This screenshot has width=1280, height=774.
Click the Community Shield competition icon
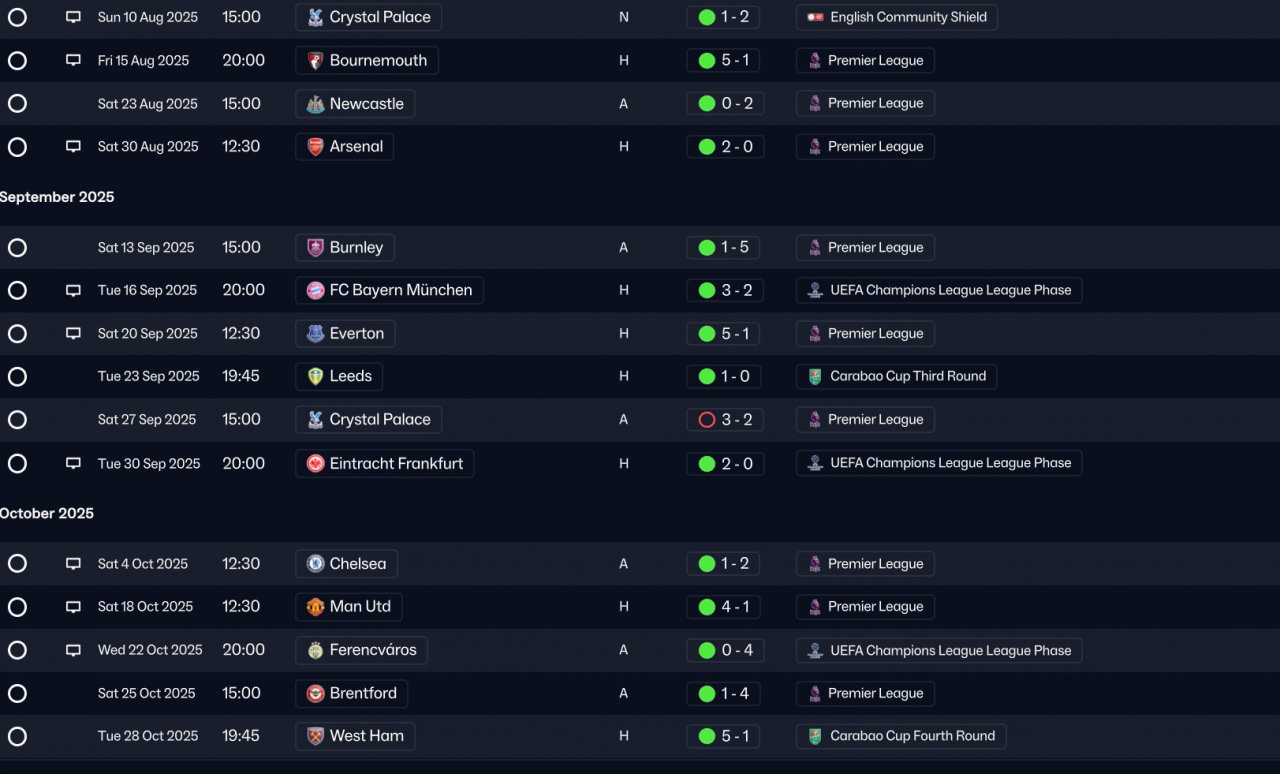click(x=815, y=17)
